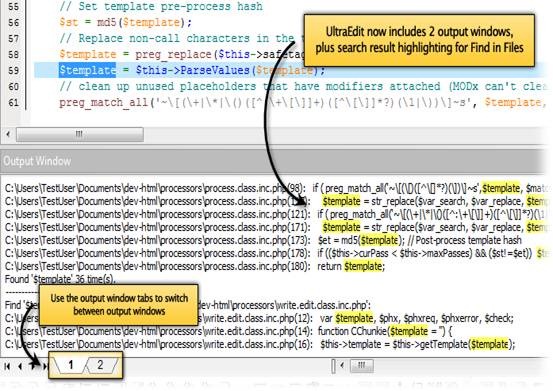Image resolution: width=553 pixels, height=391 pixels.
Task: Open result at write.edit.class.inc.php line 14
Action: click(x=229, y=331)
